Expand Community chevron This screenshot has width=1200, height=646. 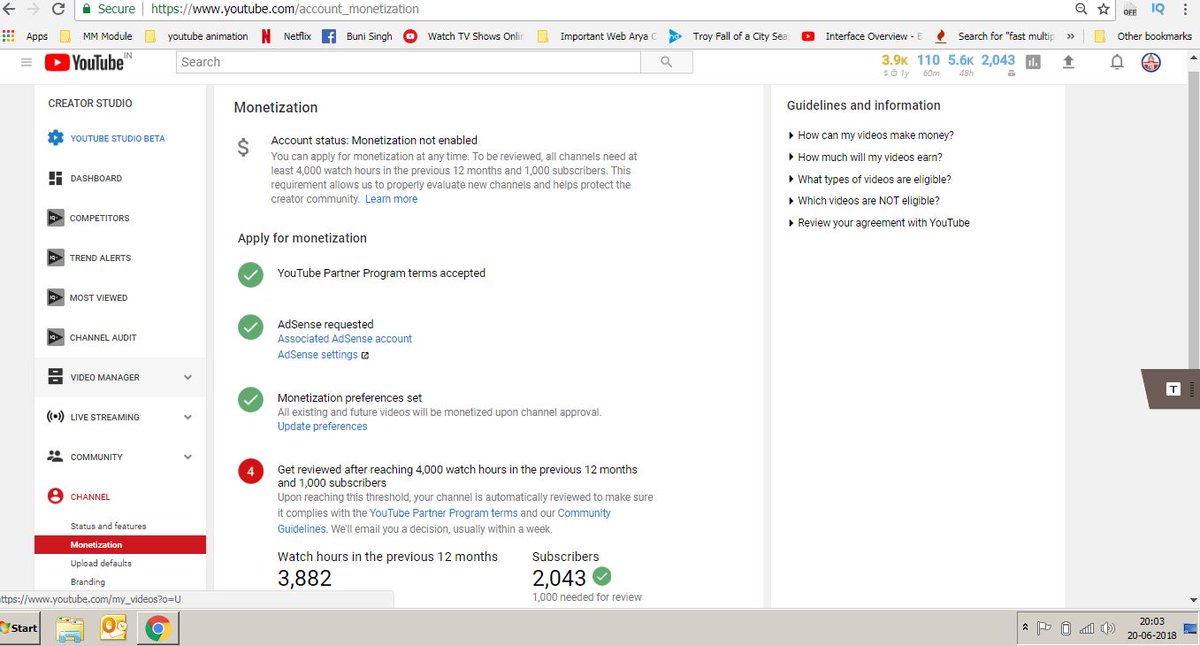[x=188, y=457]
